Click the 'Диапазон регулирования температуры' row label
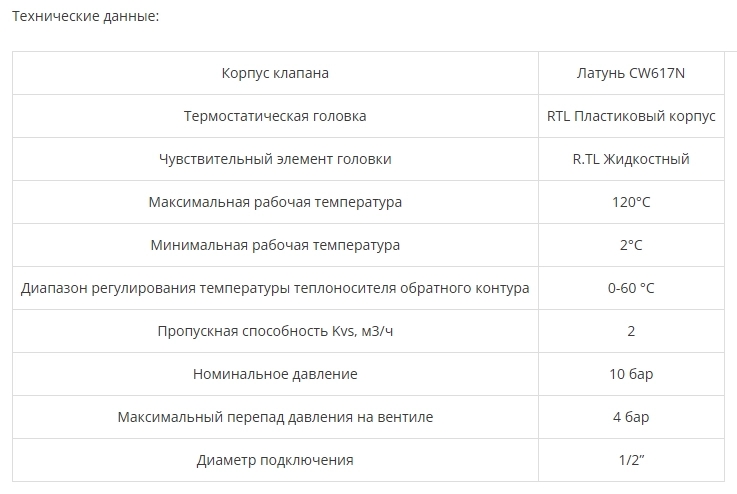Viewport: 737px width, 494px height. pyautogui.click(x=275, y=288)
